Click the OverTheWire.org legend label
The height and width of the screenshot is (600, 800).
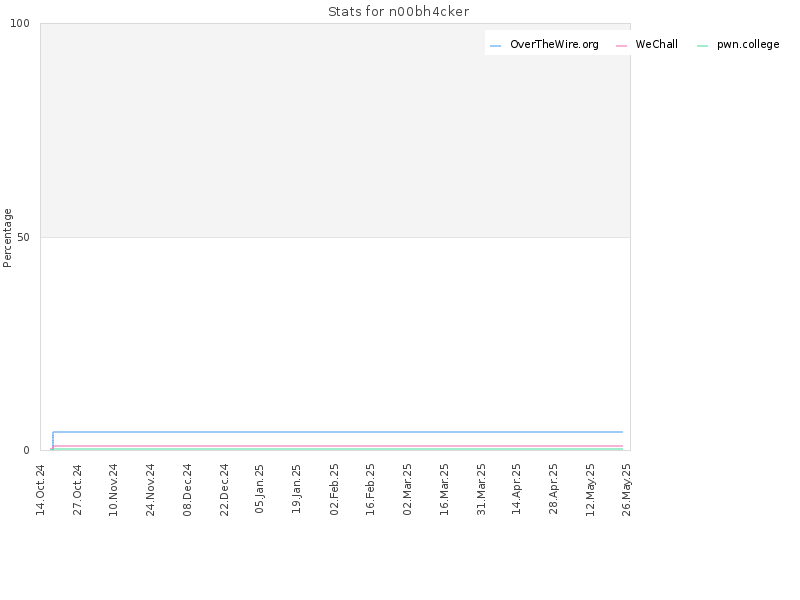(x=554, y=44)
